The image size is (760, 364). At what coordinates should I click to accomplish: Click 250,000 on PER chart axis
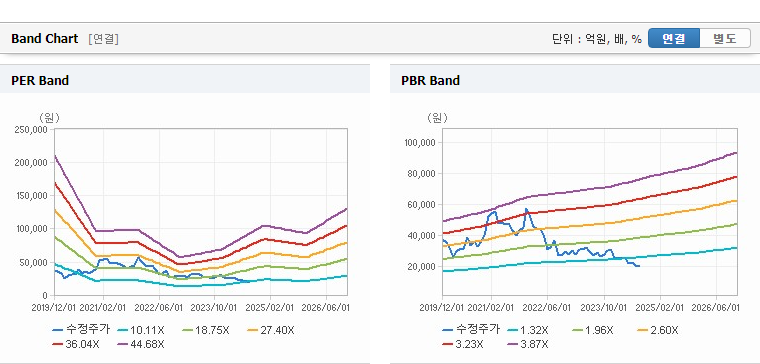pyautogui.click(x=32, y=129)
